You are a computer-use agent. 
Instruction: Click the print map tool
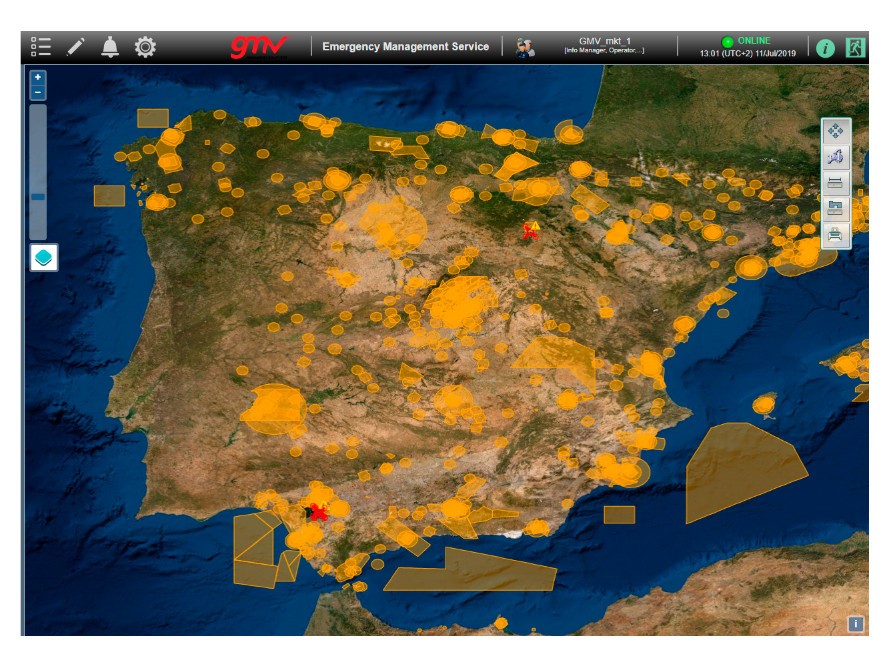835,234
